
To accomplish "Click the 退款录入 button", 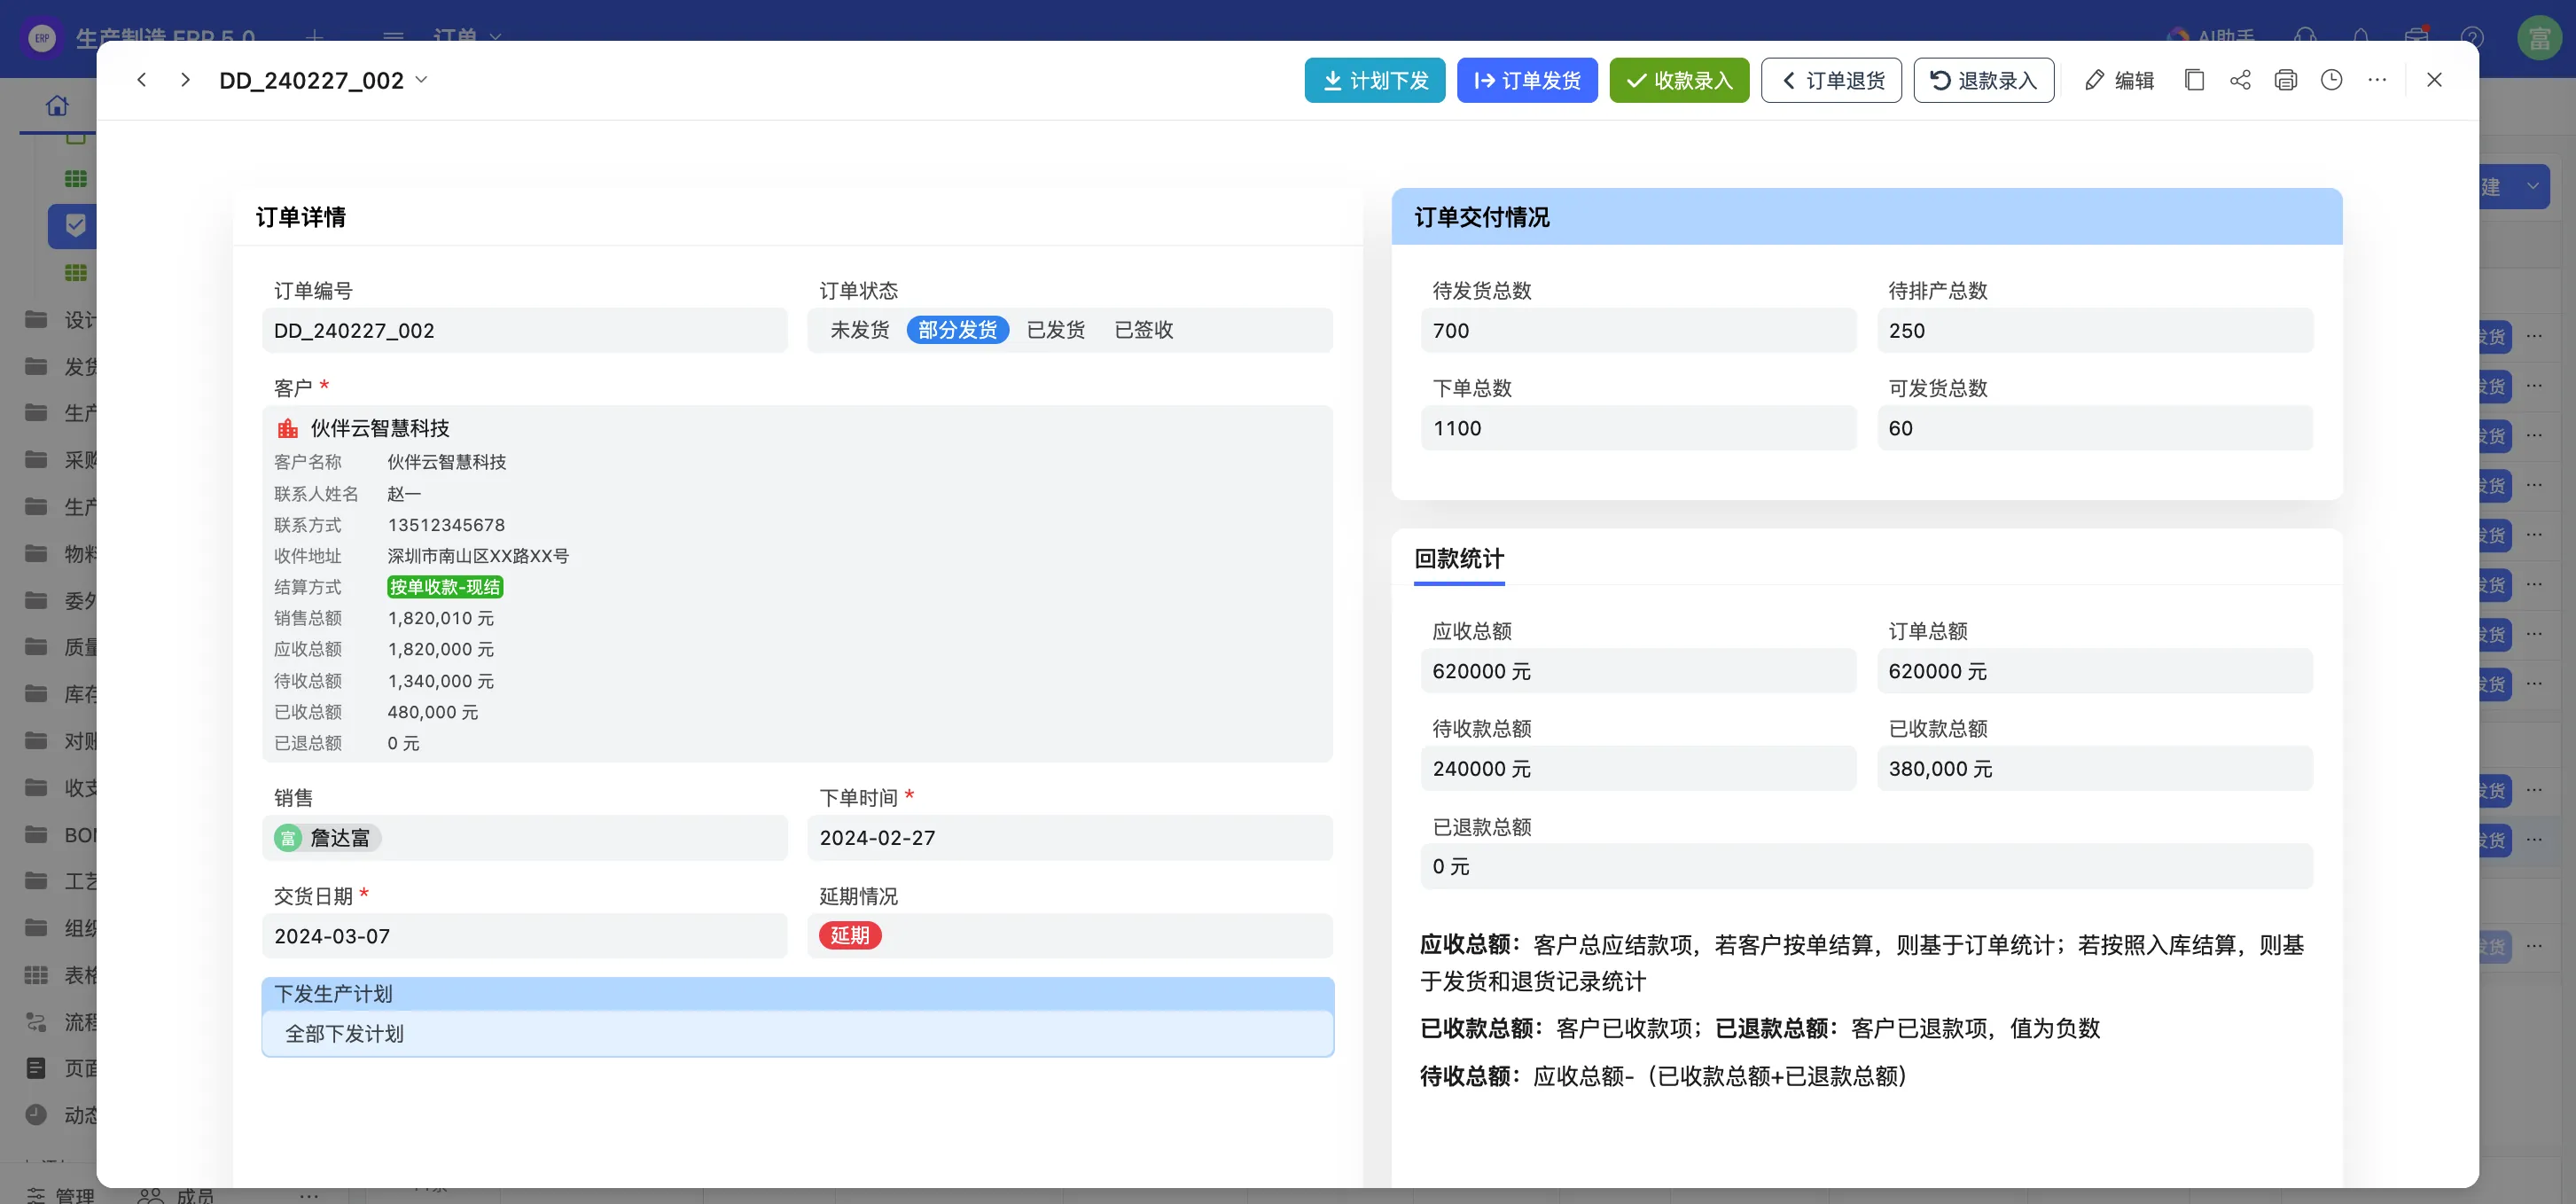I will click(x=1983, y=80).
